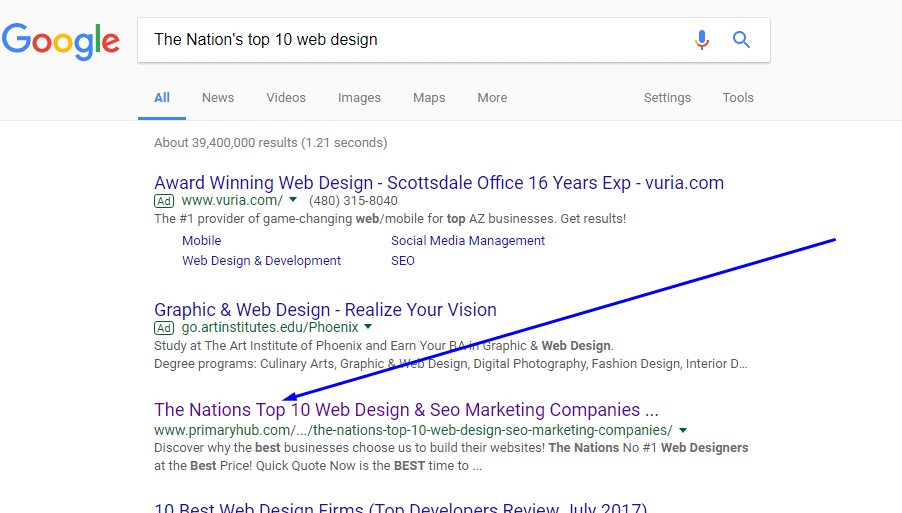
Task: Open the Social Media Management sitelink
Action: [468, 241]
